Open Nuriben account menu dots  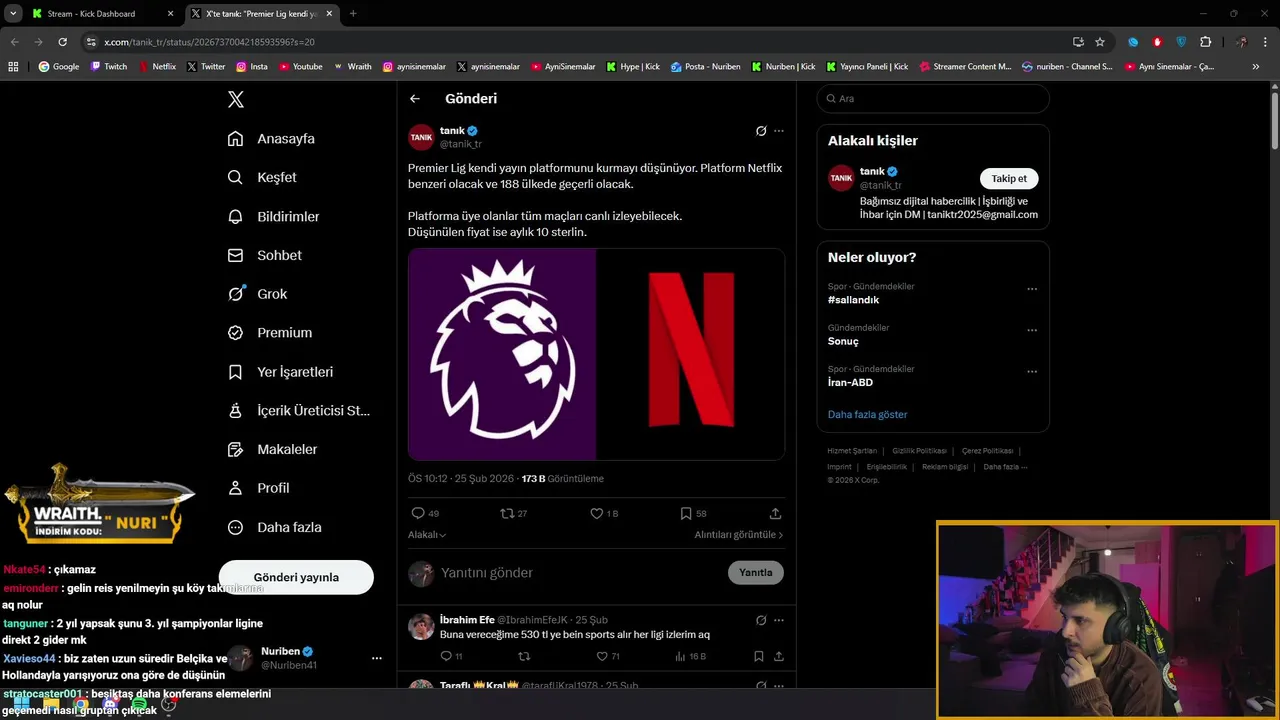point(377,658)
